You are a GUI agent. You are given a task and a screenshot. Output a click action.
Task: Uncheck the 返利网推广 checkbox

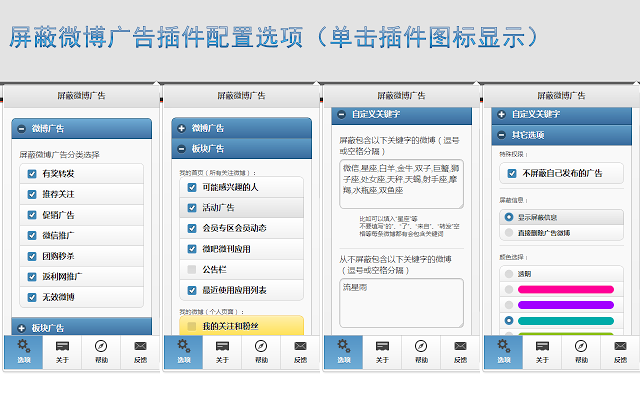(x=32, y=277)
